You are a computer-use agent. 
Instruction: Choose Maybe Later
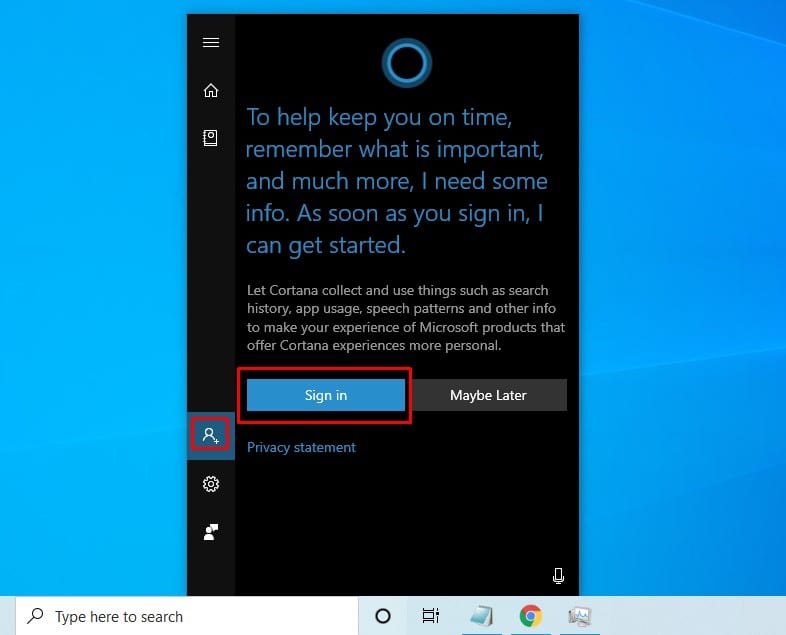[488, 395]
